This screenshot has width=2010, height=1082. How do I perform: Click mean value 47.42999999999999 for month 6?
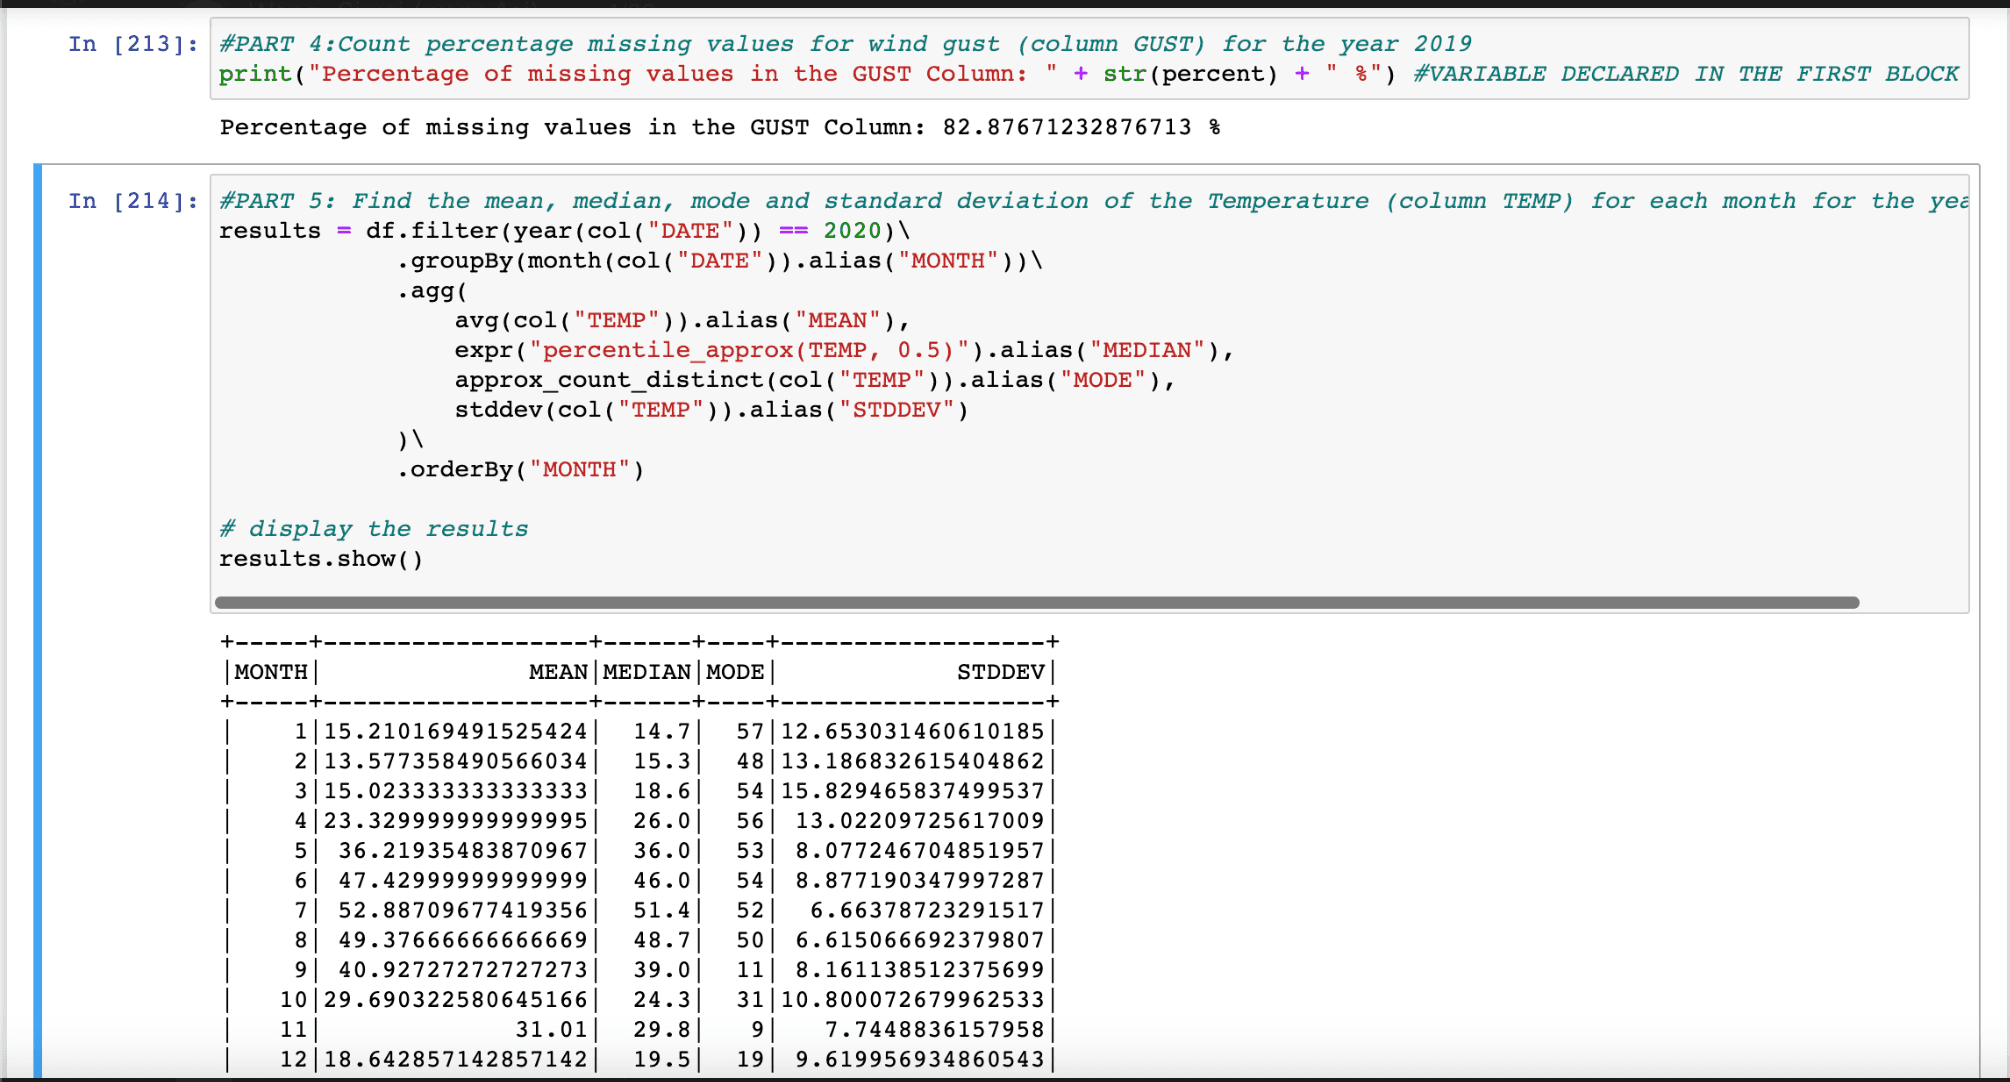[x=463, y=881]
